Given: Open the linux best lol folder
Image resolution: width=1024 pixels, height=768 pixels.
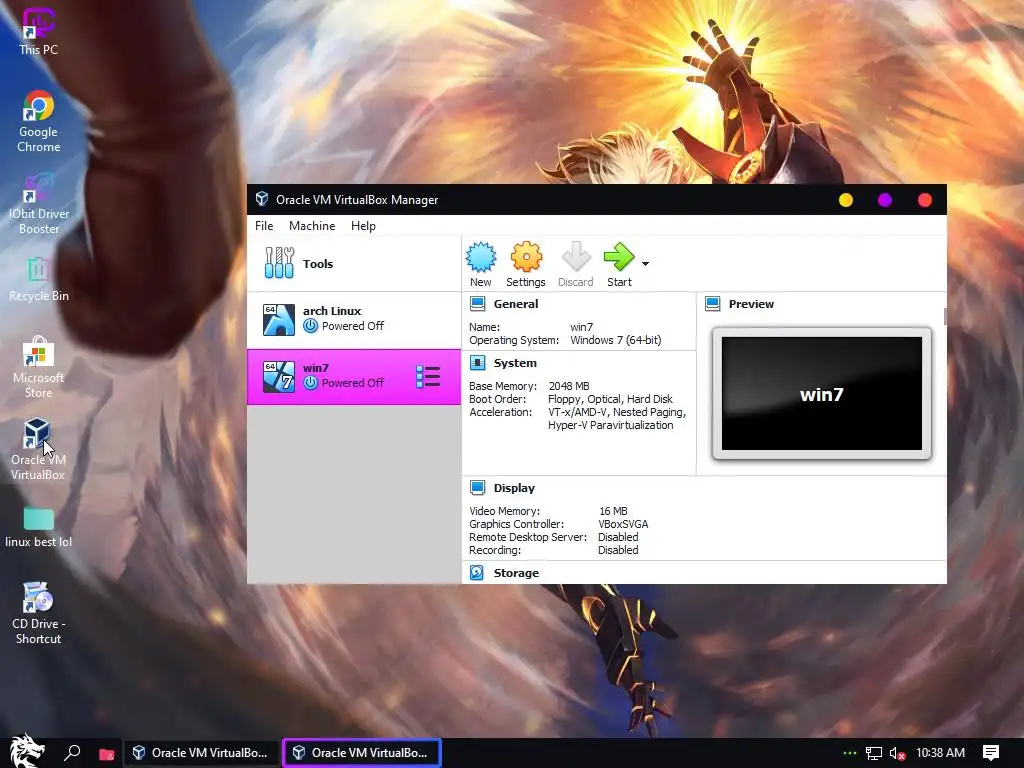Looking at the screenshot, I should click(38, 527).
